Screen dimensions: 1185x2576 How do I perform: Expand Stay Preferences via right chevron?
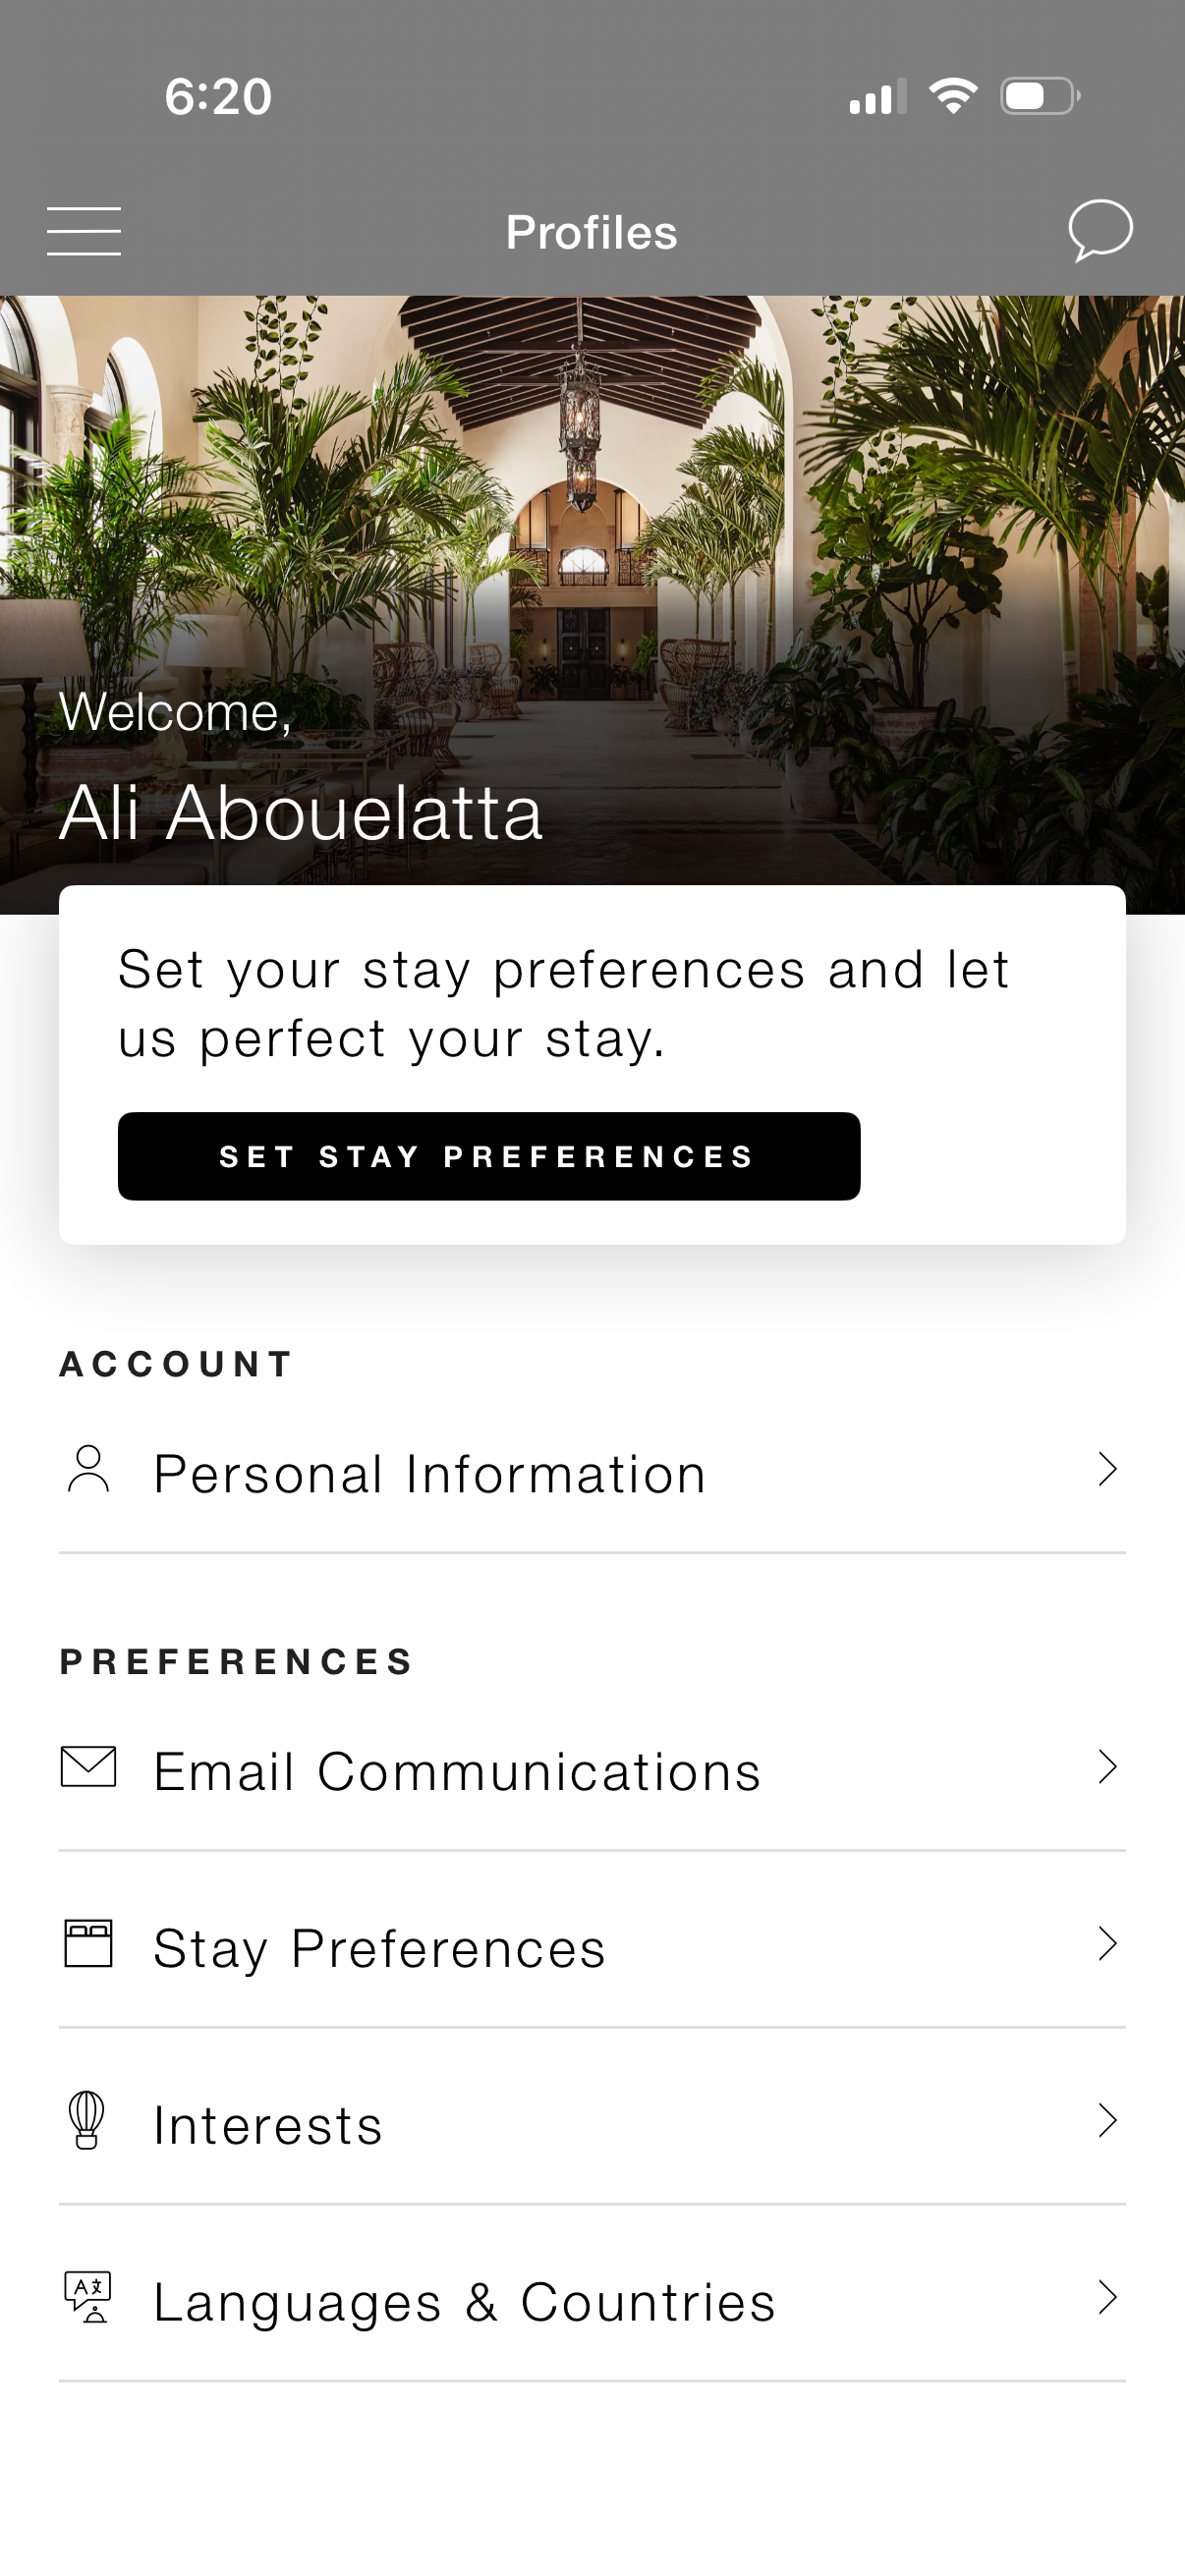tap(1107, 1944)
